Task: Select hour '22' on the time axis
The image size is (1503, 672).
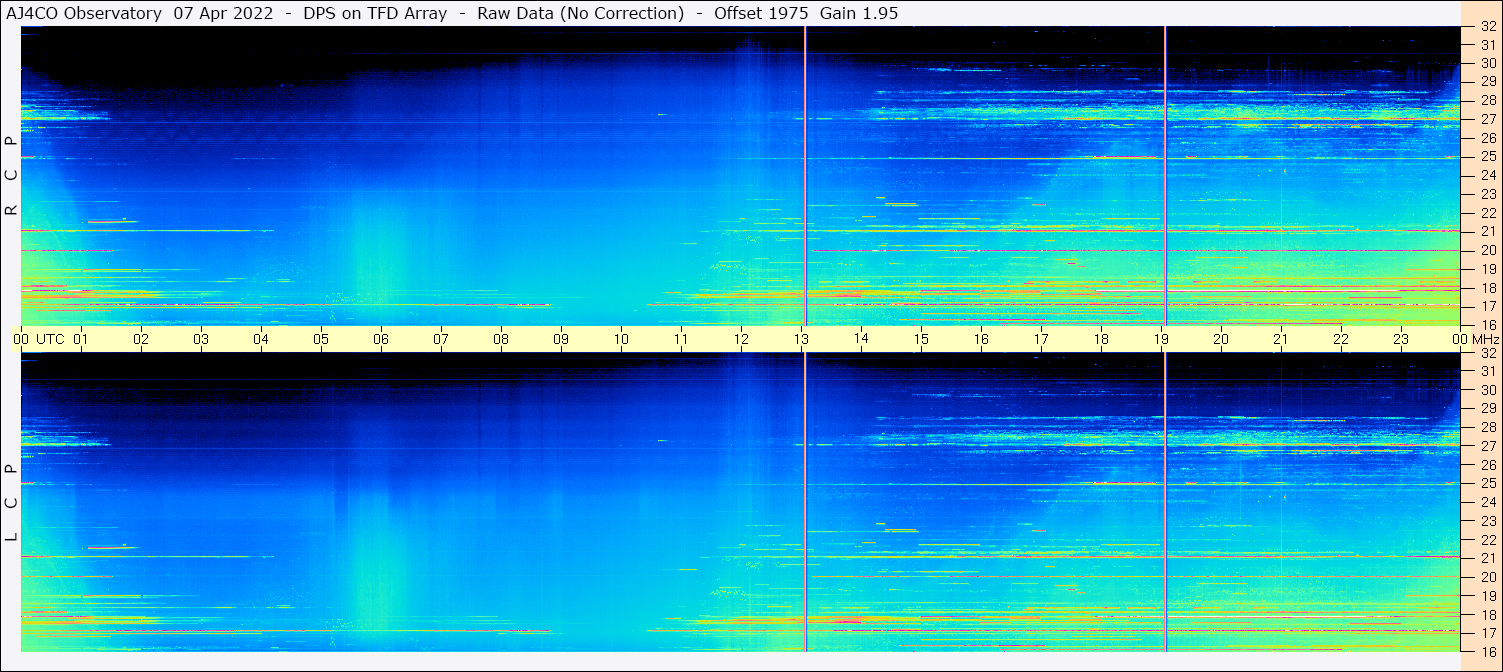Action: tap(1341, 339)
